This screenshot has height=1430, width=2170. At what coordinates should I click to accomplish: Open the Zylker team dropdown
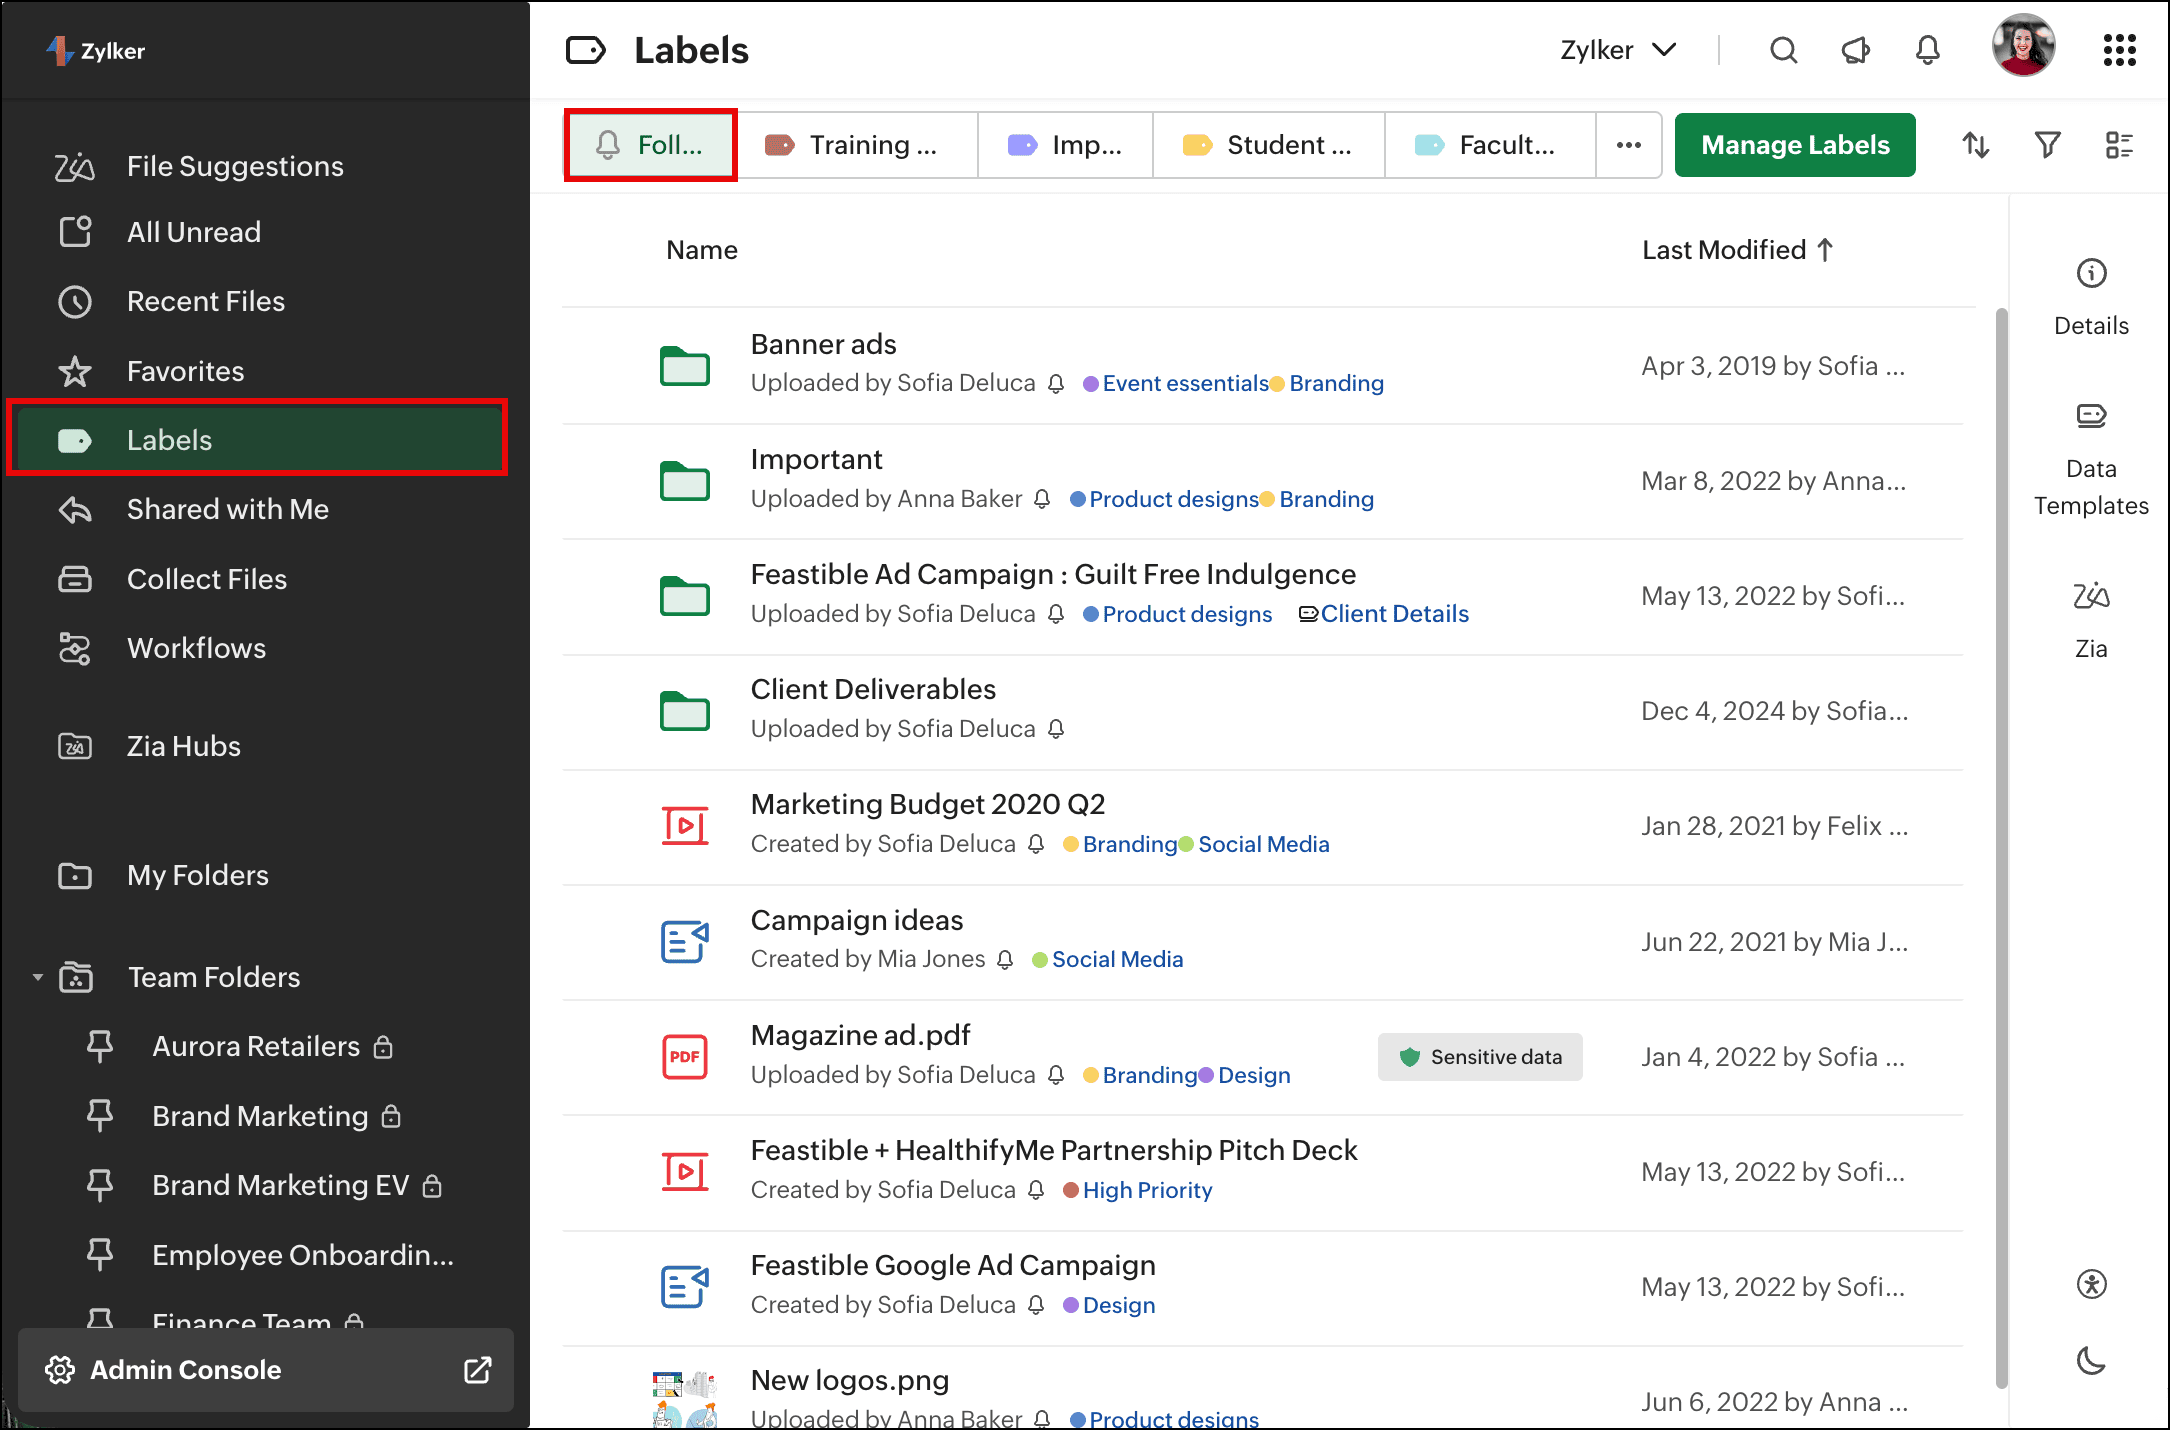[1617, 50]
